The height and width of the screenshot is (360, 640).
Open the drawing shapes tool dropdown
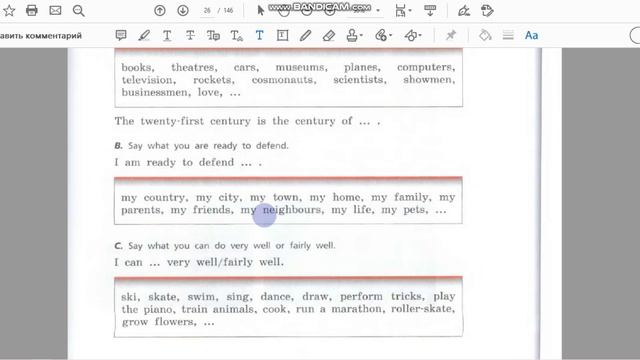413,36
